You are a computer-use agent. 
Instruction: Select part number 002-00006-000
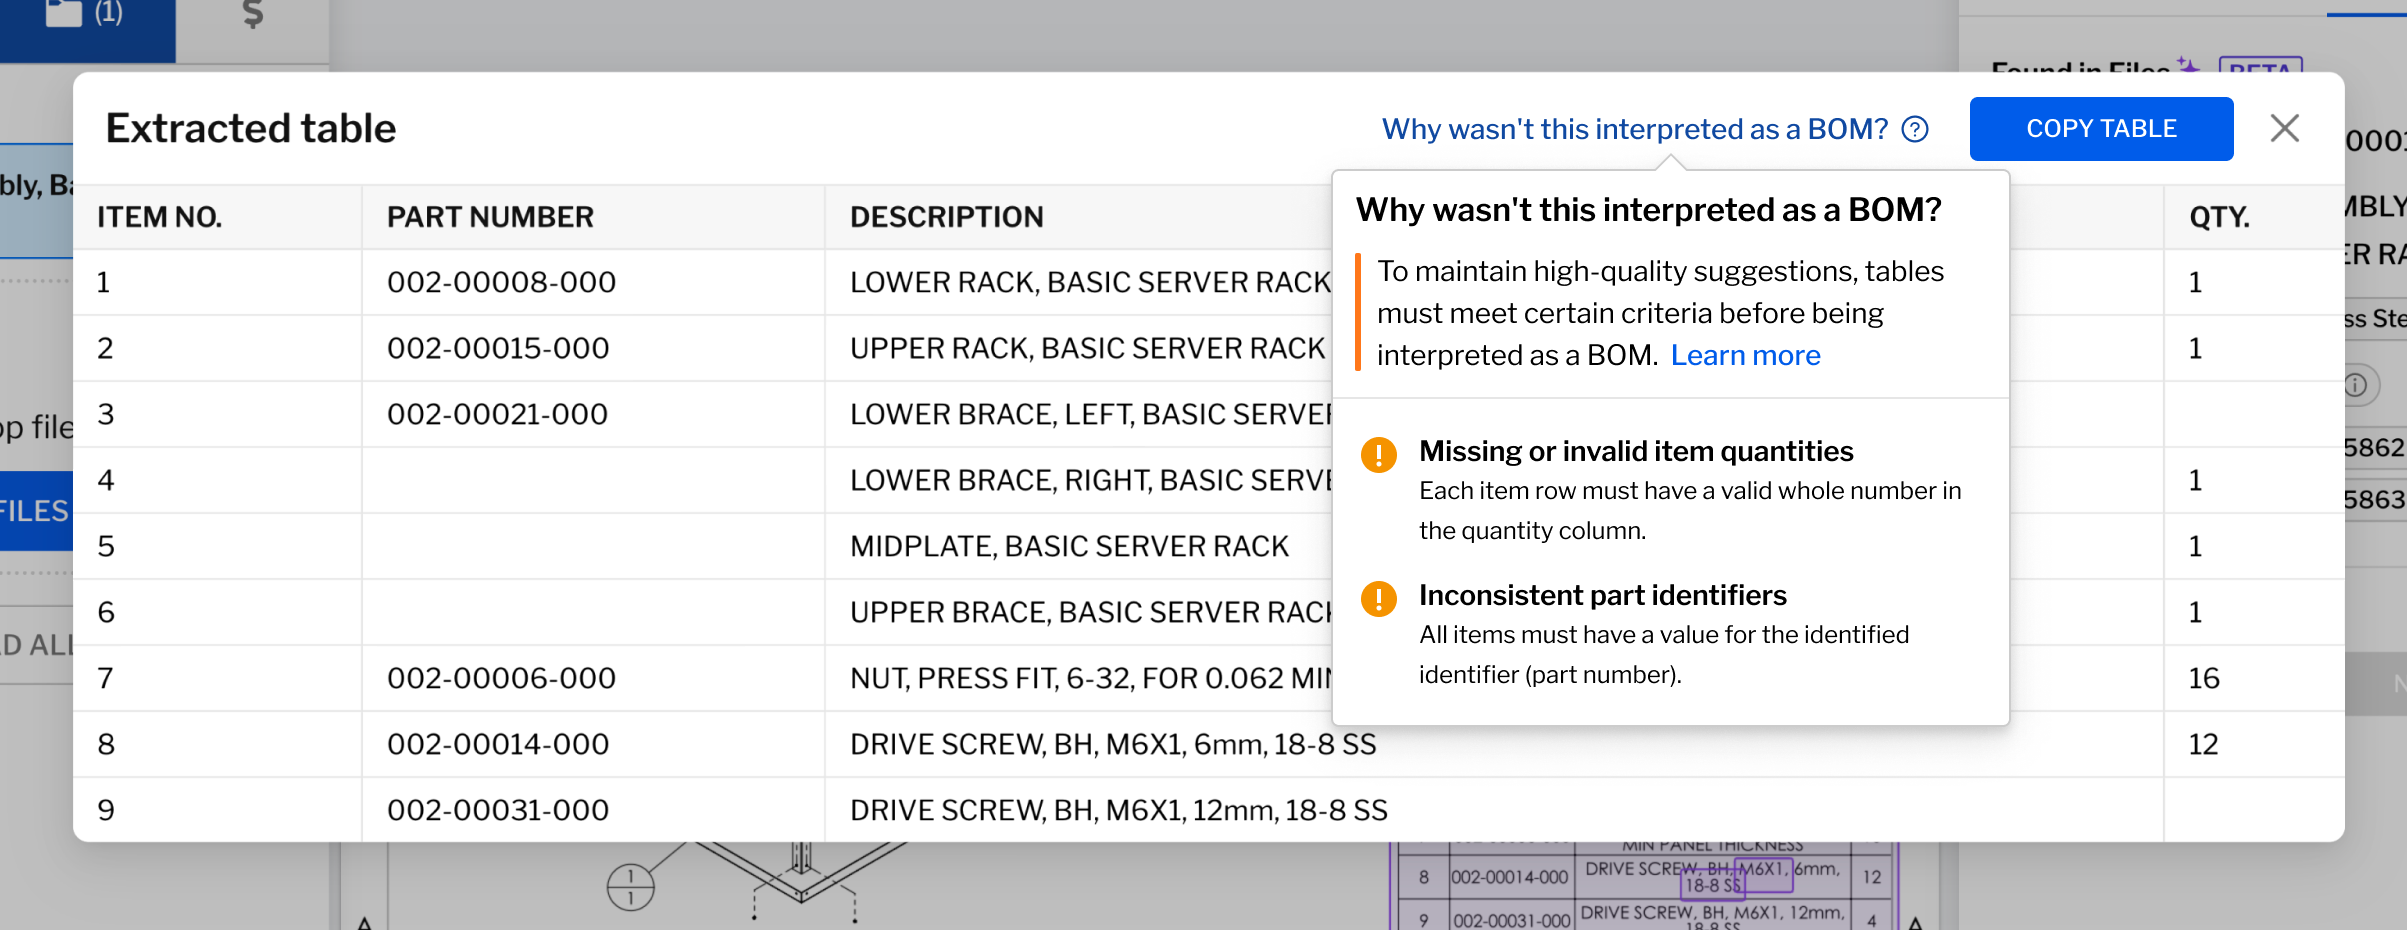[501, 678]
